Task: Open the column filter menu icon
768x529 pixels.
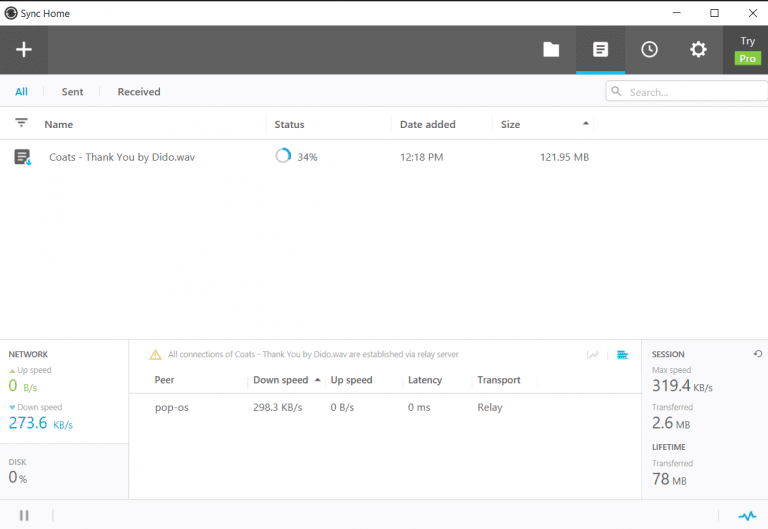Action: pyautogui.click(x=21, y=123)
